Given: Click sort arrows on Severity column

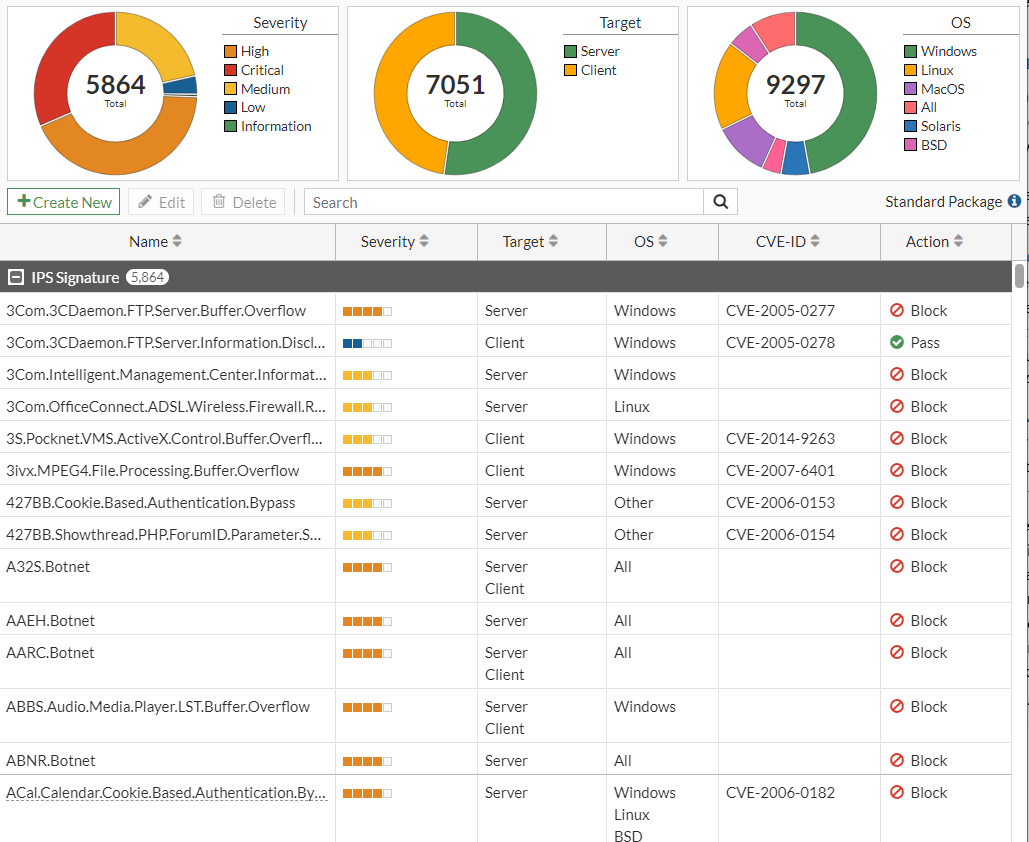Looking at the screenshot, I should [x=424, y=242].
